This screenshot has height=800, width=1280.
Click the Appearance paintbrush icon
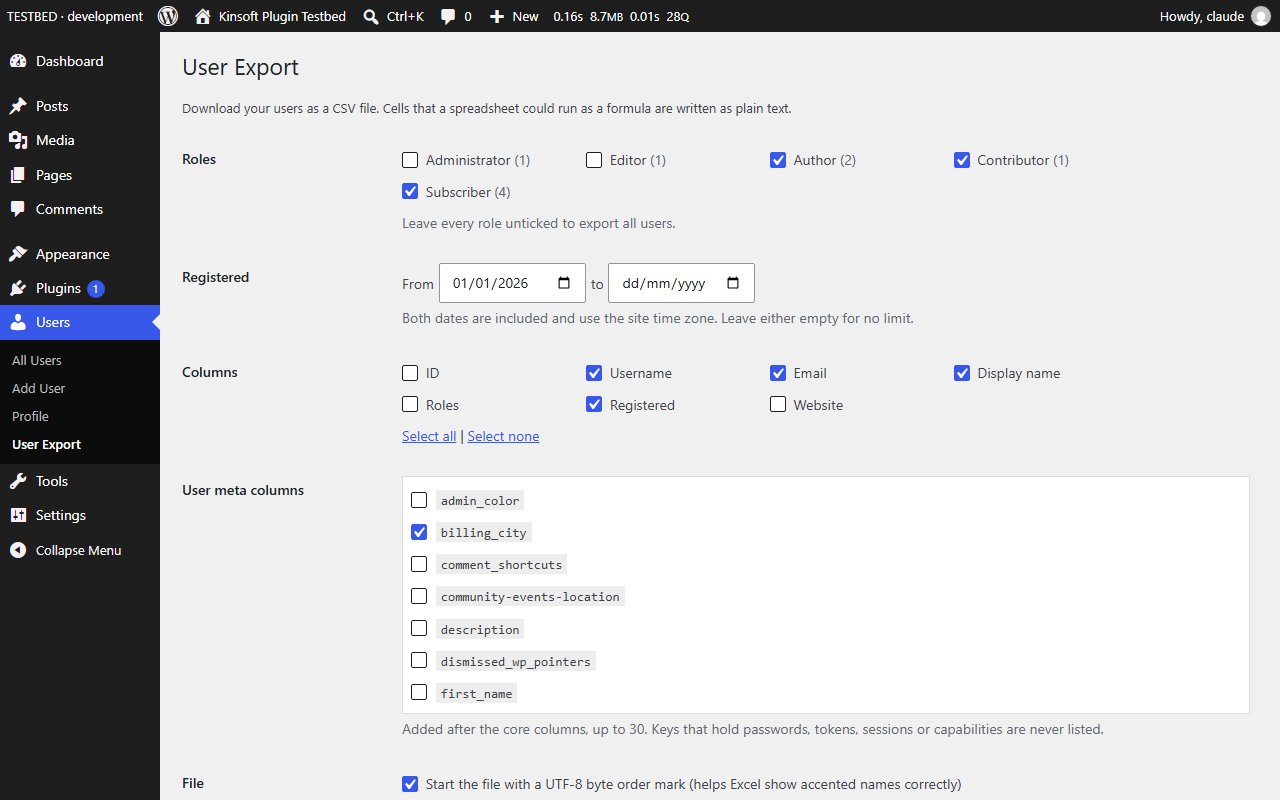pyautogui.click(x=18, y=254)
